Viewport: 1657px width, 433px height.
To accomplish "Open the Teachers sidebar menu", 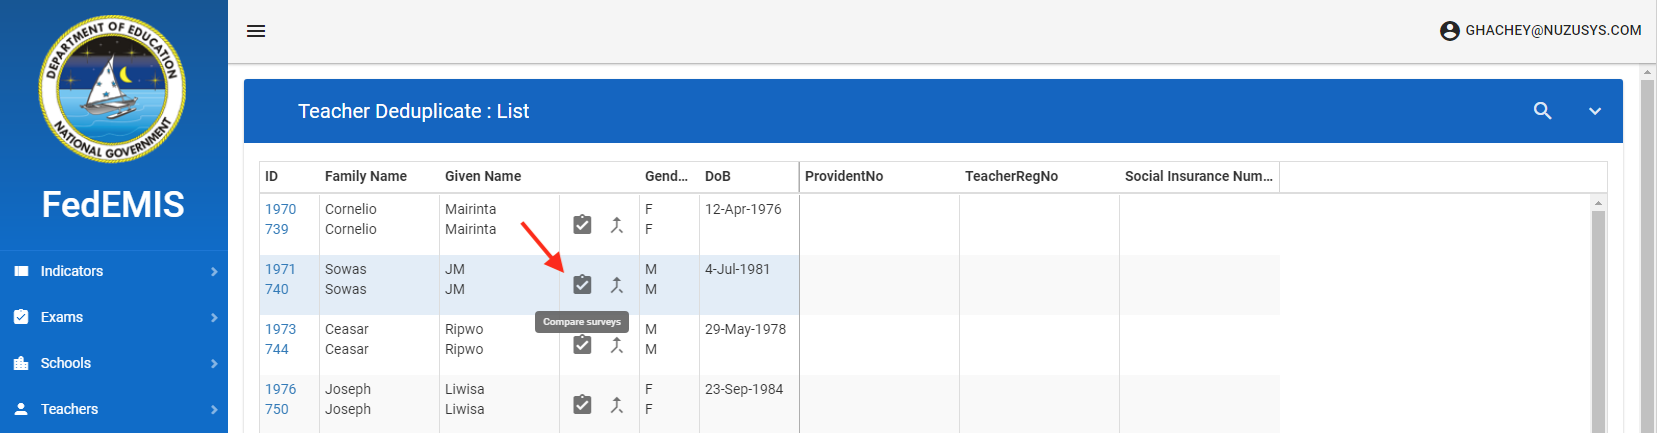I will click(x=114, y=409).
